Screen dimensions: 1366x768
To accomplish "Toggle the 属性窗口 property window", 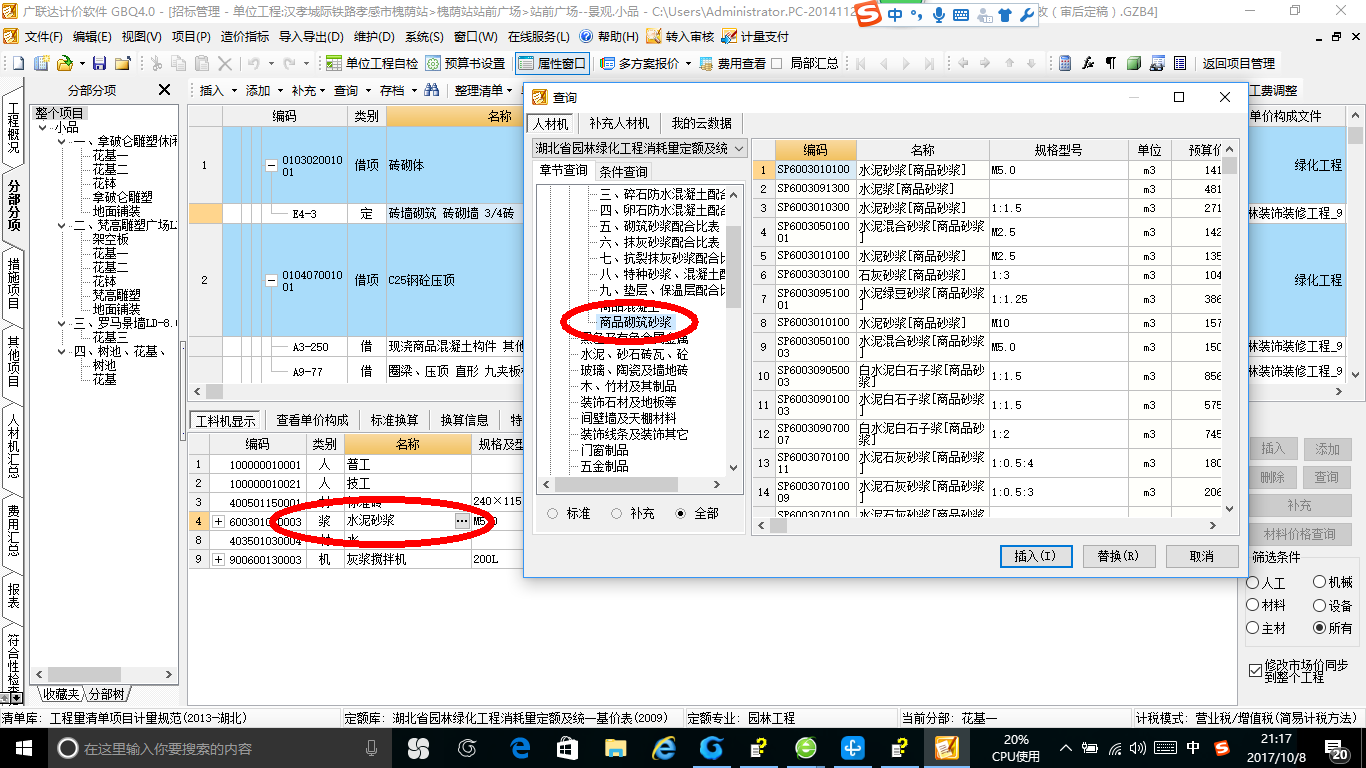I will point(553,63).
